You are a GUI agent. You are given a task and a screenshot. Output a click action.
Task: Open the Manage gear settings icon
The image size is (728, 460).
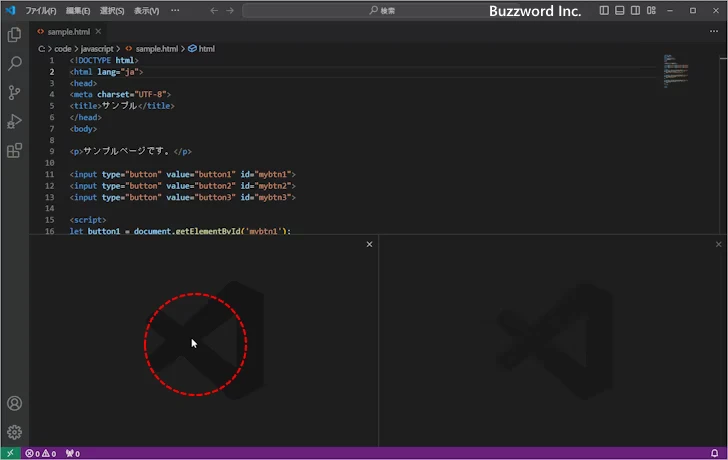(14, 432)
